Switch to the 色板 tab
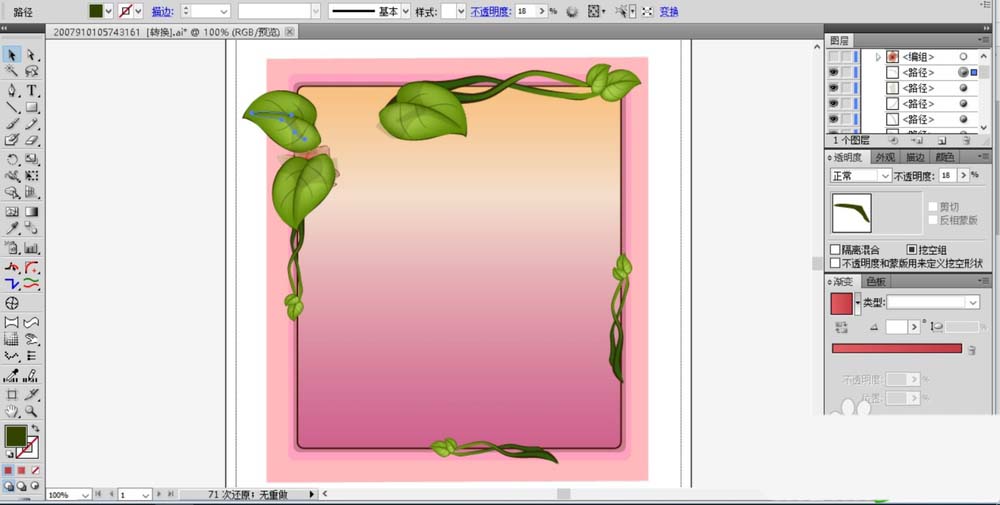 point(875,282)
